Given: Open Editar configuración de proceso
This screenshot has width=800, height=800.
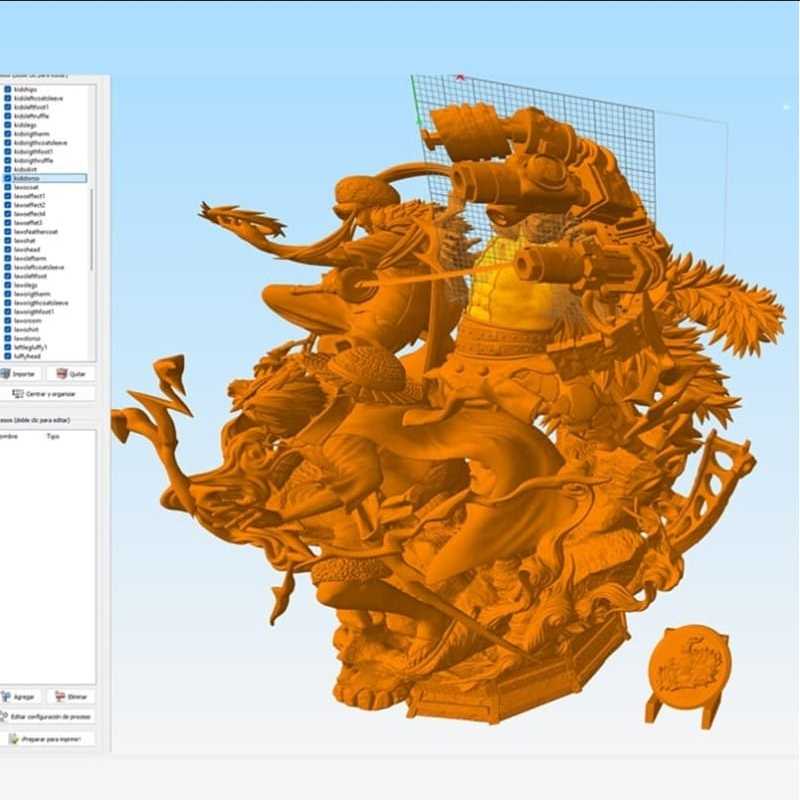Looking at the screenshot, I should (x=47, y=717).
